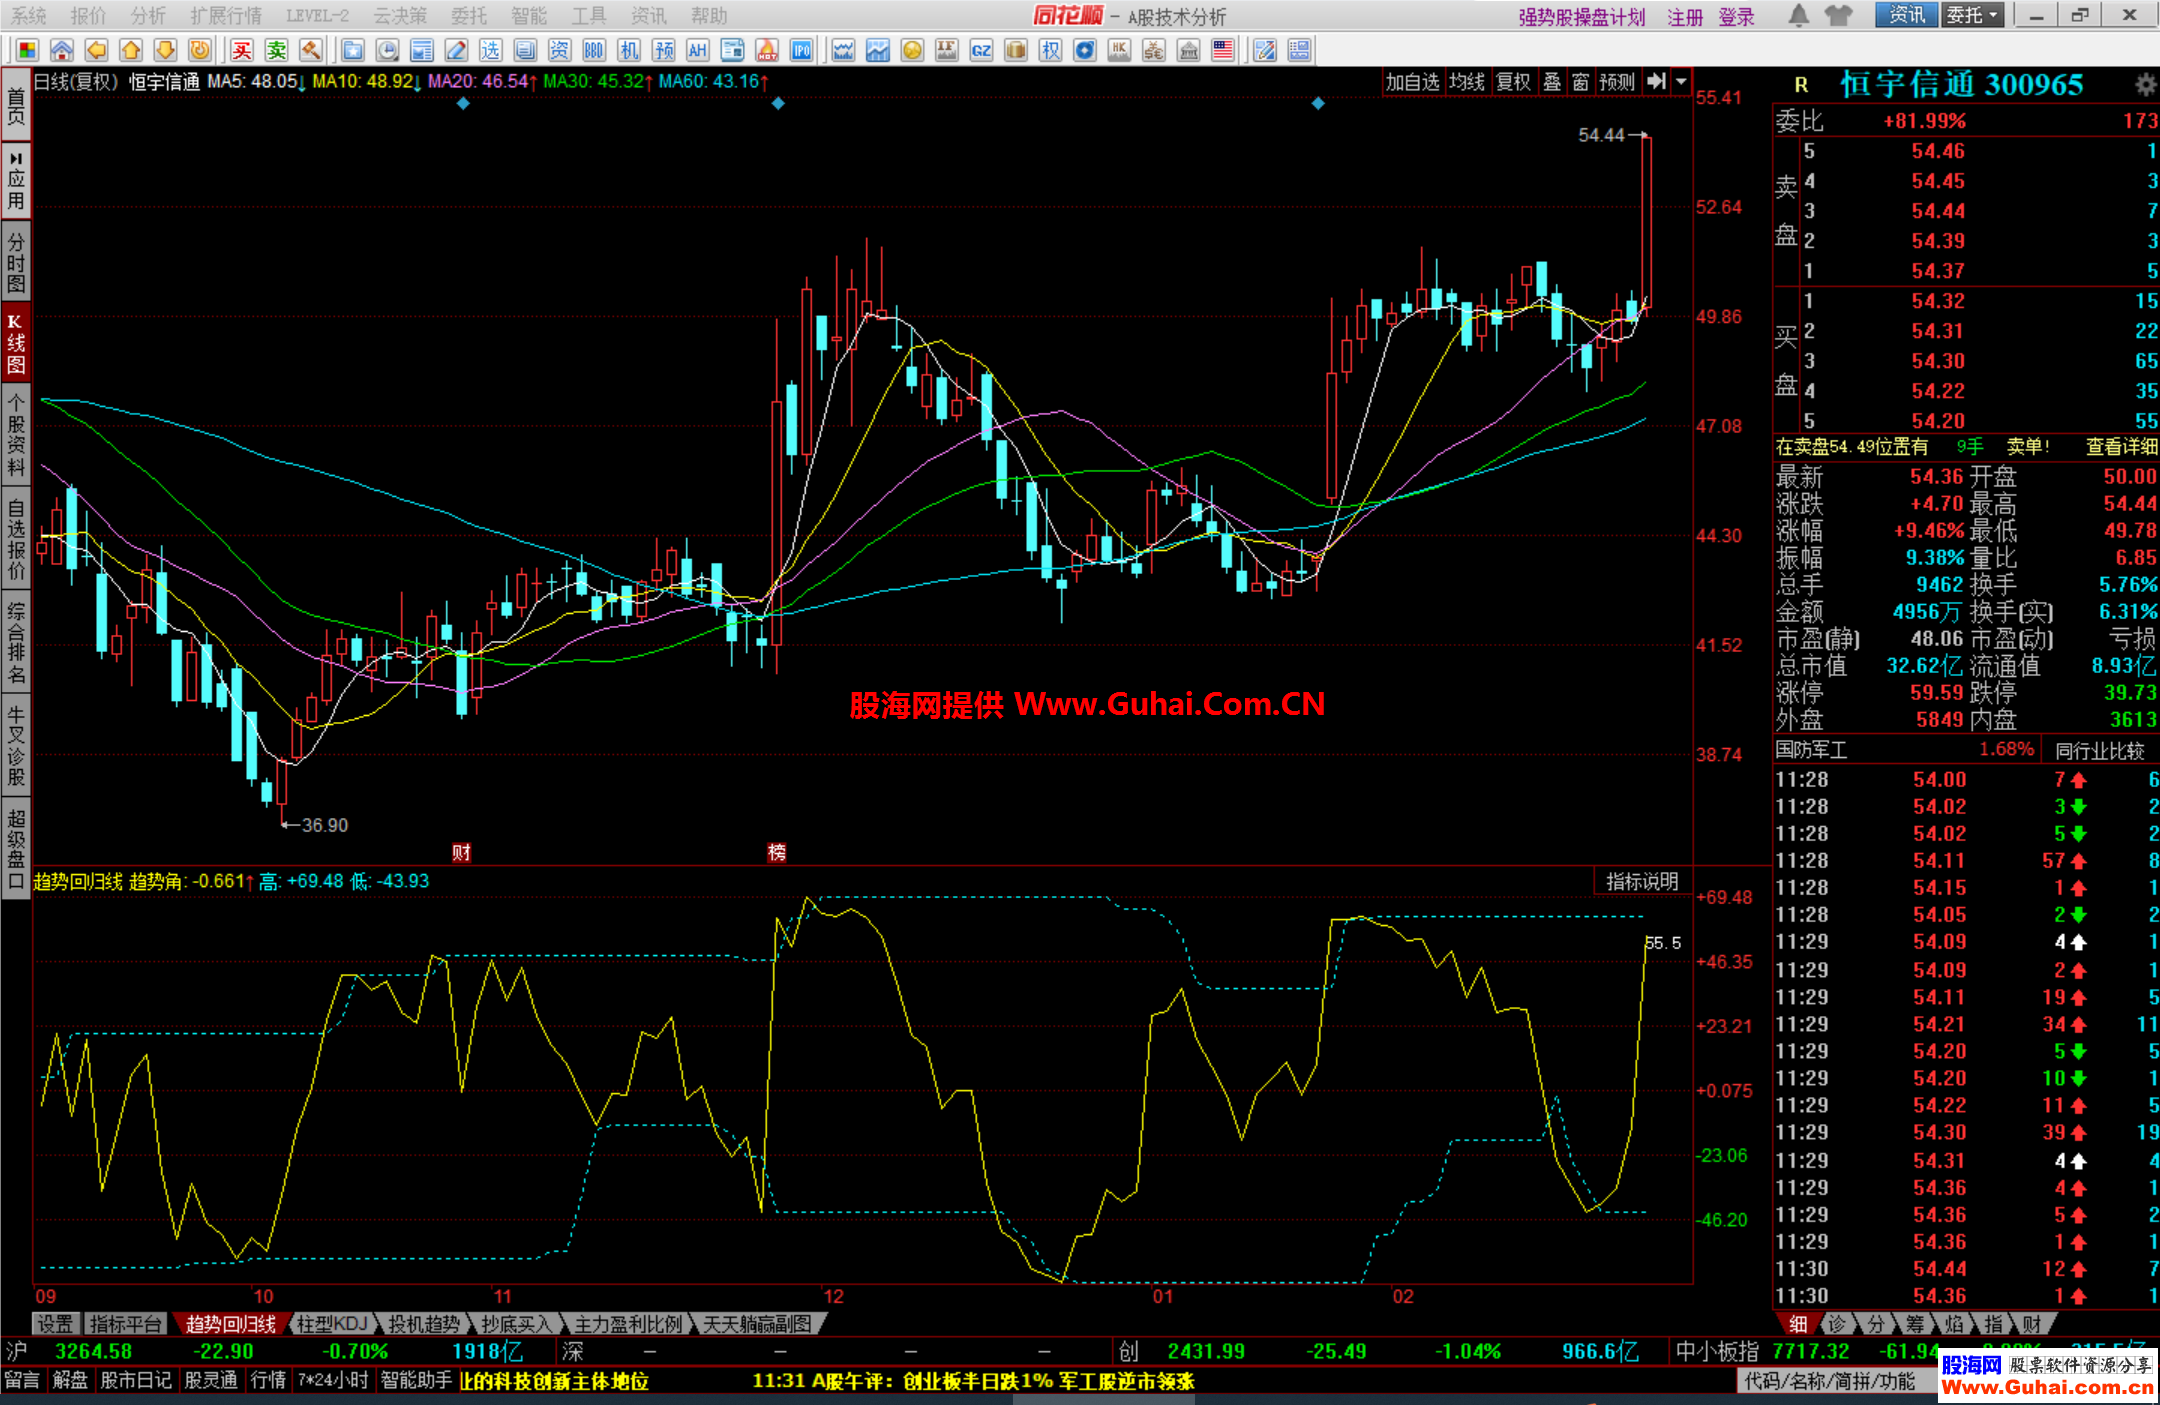
Task: Click the skin shirt icon in title bar
Action: (x=1838, y=15)
